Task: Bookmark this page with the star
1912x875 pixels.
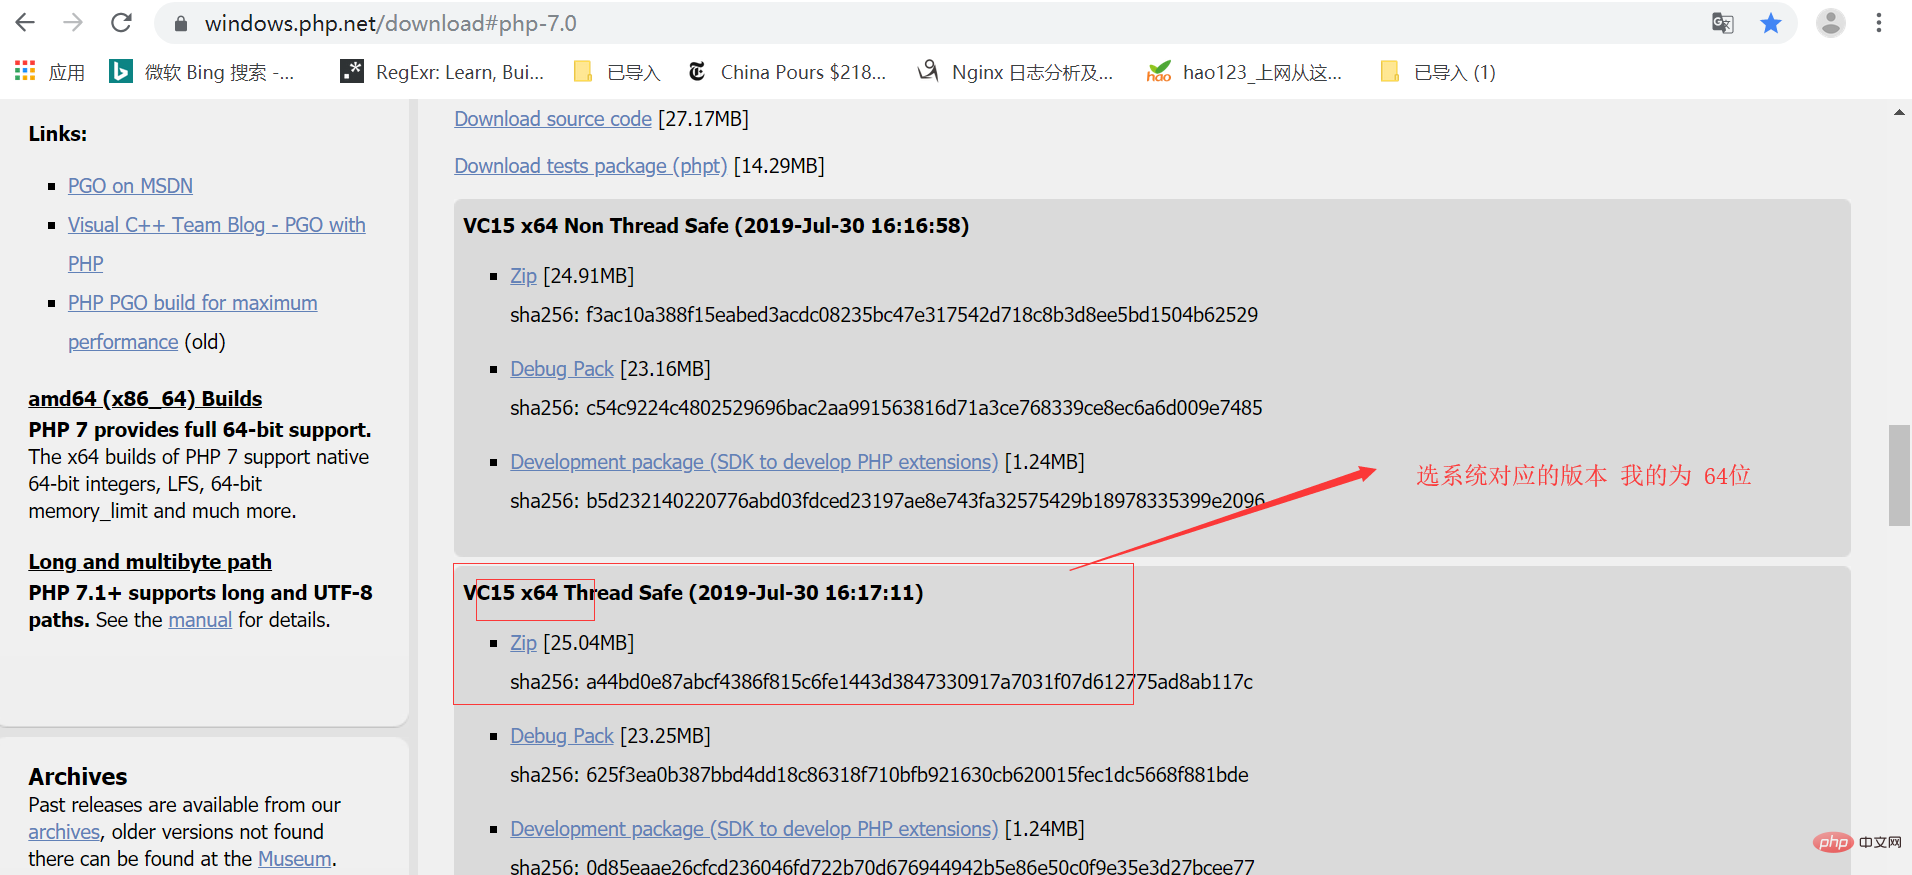Action: [x=1771, y=23]
